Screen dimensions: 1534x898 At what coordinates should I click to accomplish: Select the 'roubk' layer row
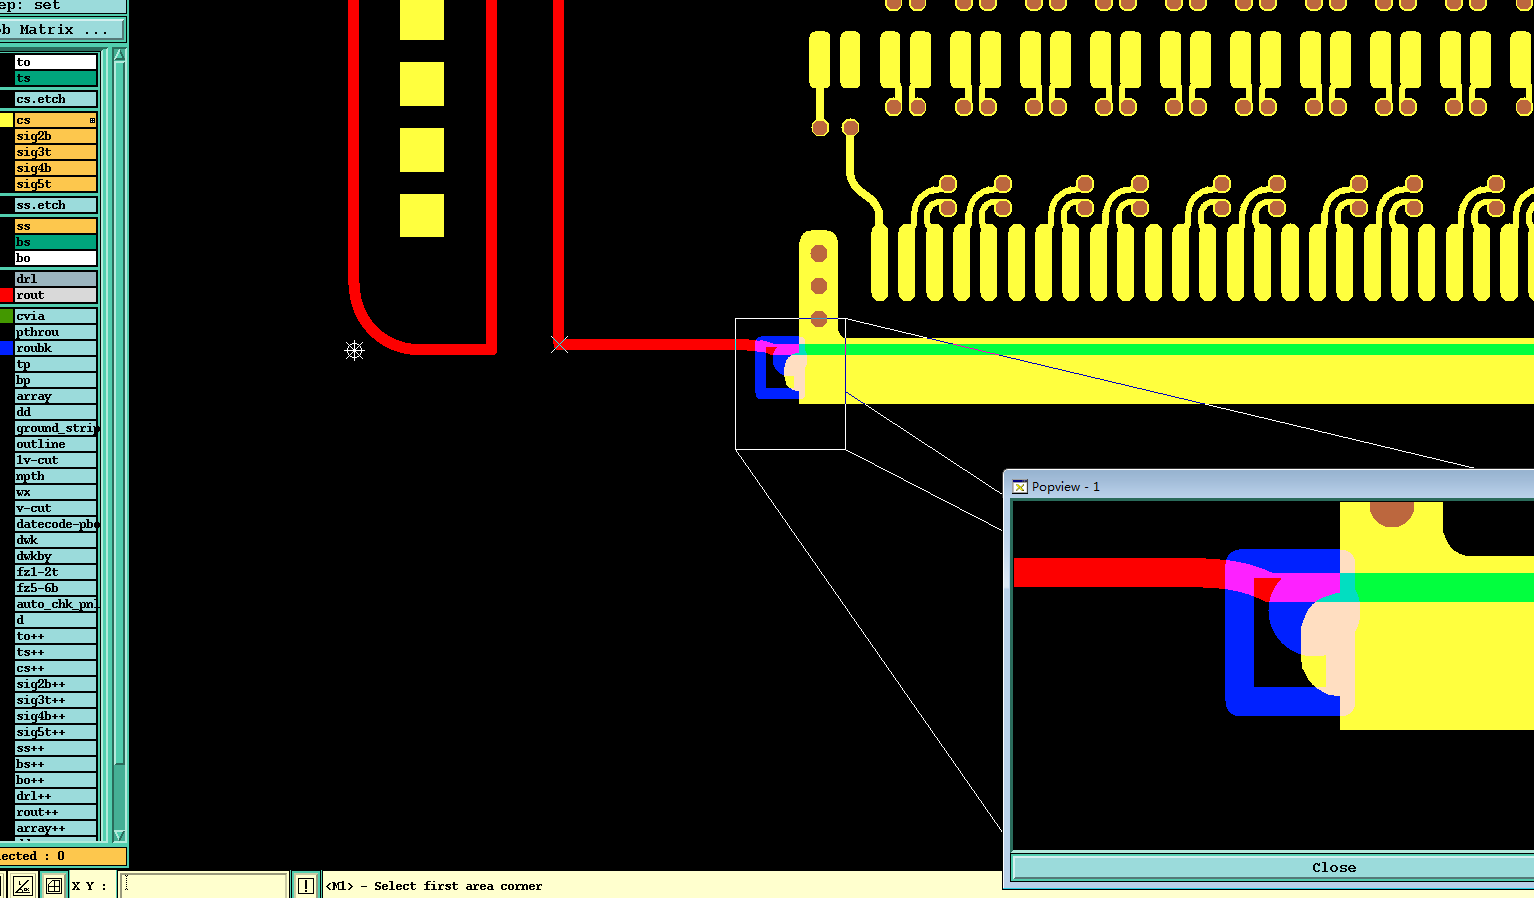click(56, 348)
